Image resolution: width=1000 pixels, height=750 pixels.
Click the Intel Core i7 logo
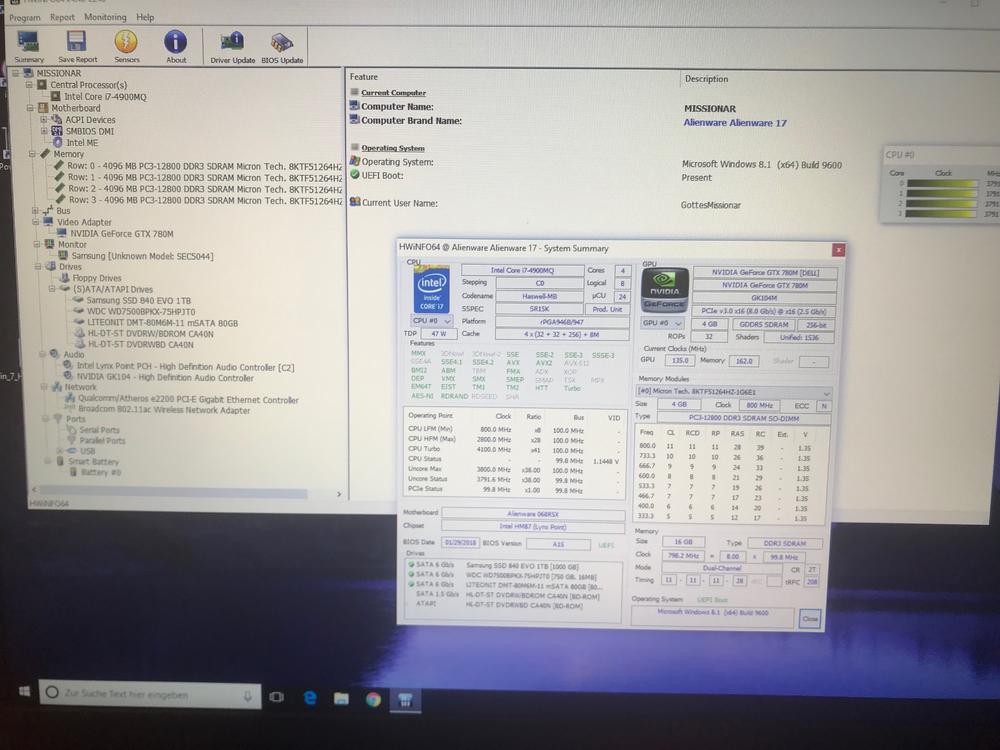pyautogui.click(x=431, y=289)
